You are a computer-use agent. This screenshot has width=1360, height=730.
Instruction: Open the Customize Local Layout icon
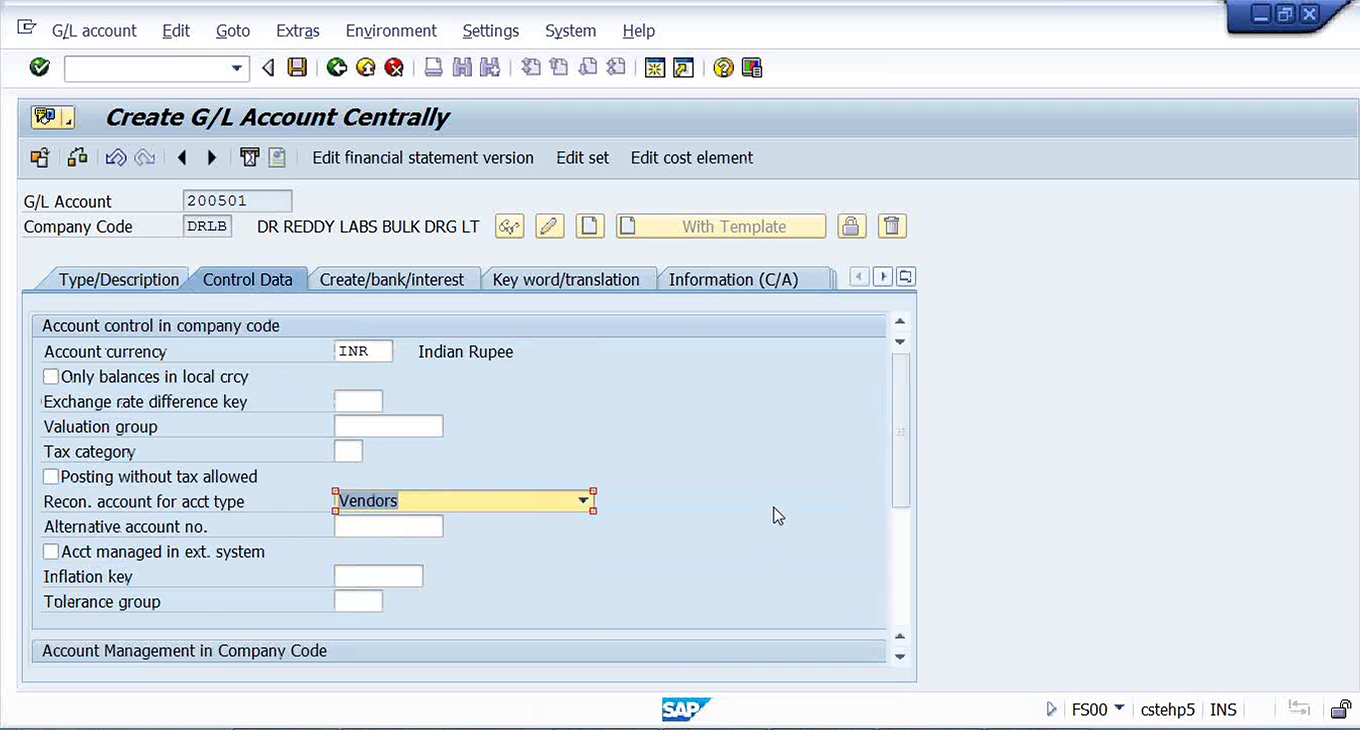pyautogui.click(x=752, y=68)
